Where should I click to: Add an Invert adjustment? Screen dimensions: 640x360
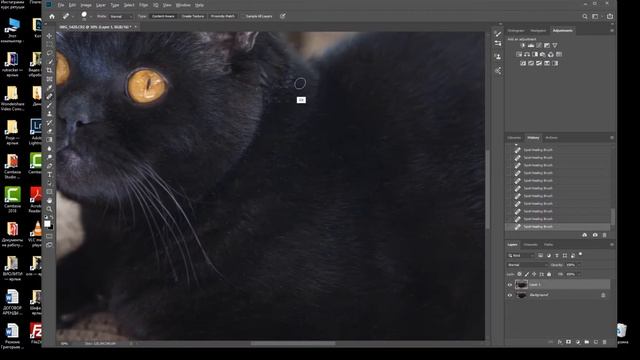pyautogui.click(x=523, y=63)
